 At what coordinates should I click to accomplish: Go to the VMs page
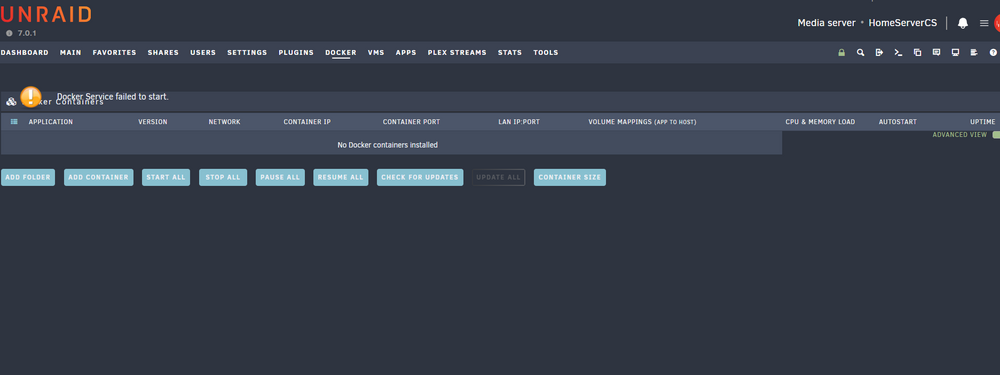pos(376,53)
